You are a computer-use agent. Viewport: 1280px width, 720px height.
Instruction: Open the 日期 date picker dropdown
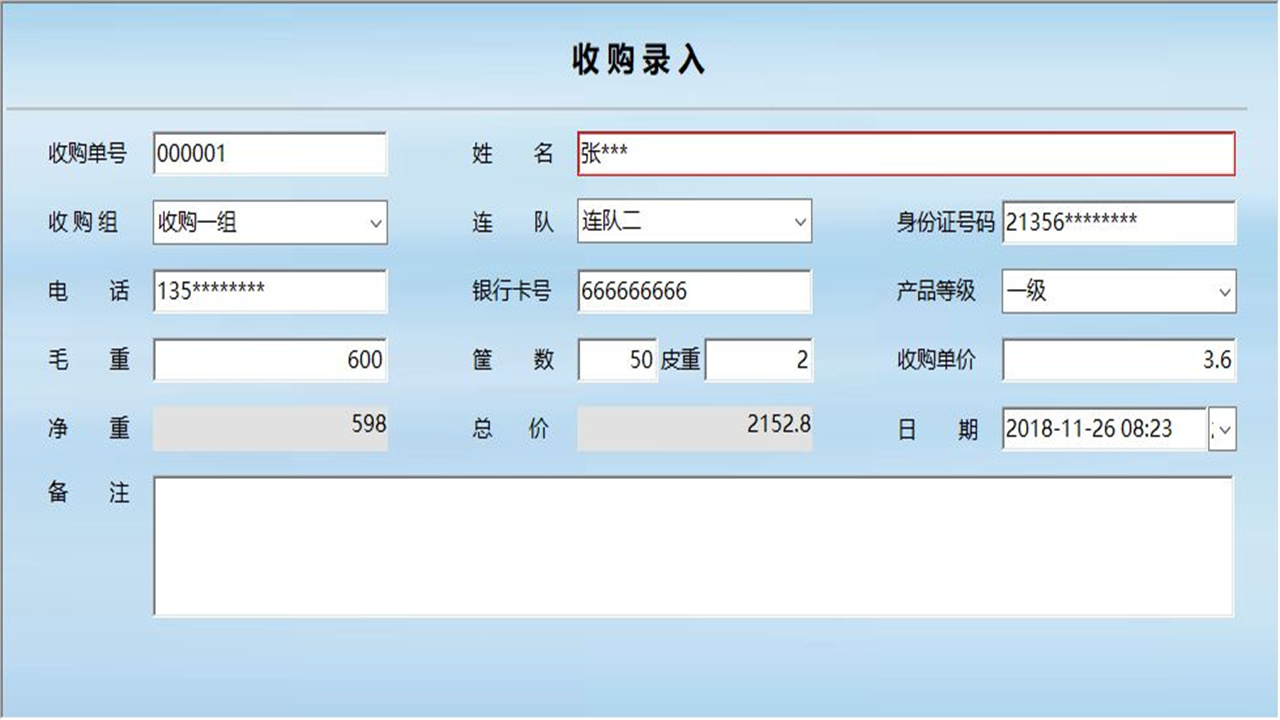[1222, 429]
